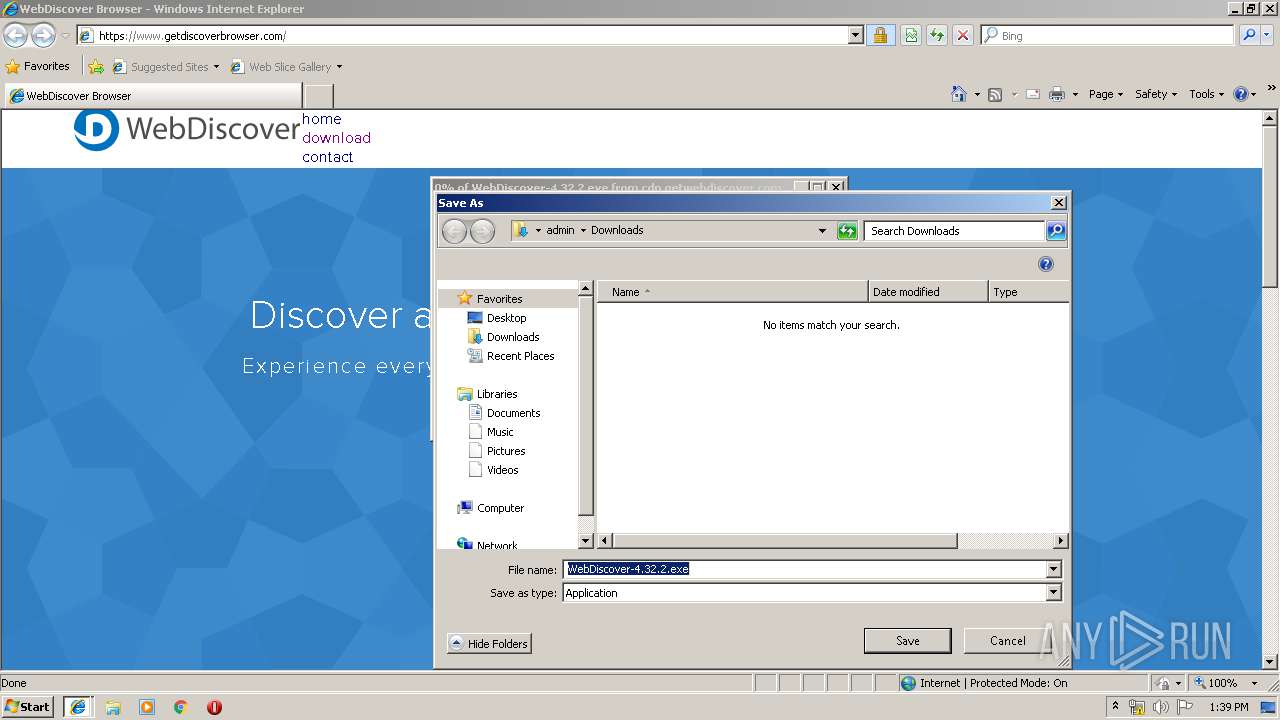Screen dimensions: 1280x720
Task: Click the home link on webpage
Action: (x=322, y=119)
